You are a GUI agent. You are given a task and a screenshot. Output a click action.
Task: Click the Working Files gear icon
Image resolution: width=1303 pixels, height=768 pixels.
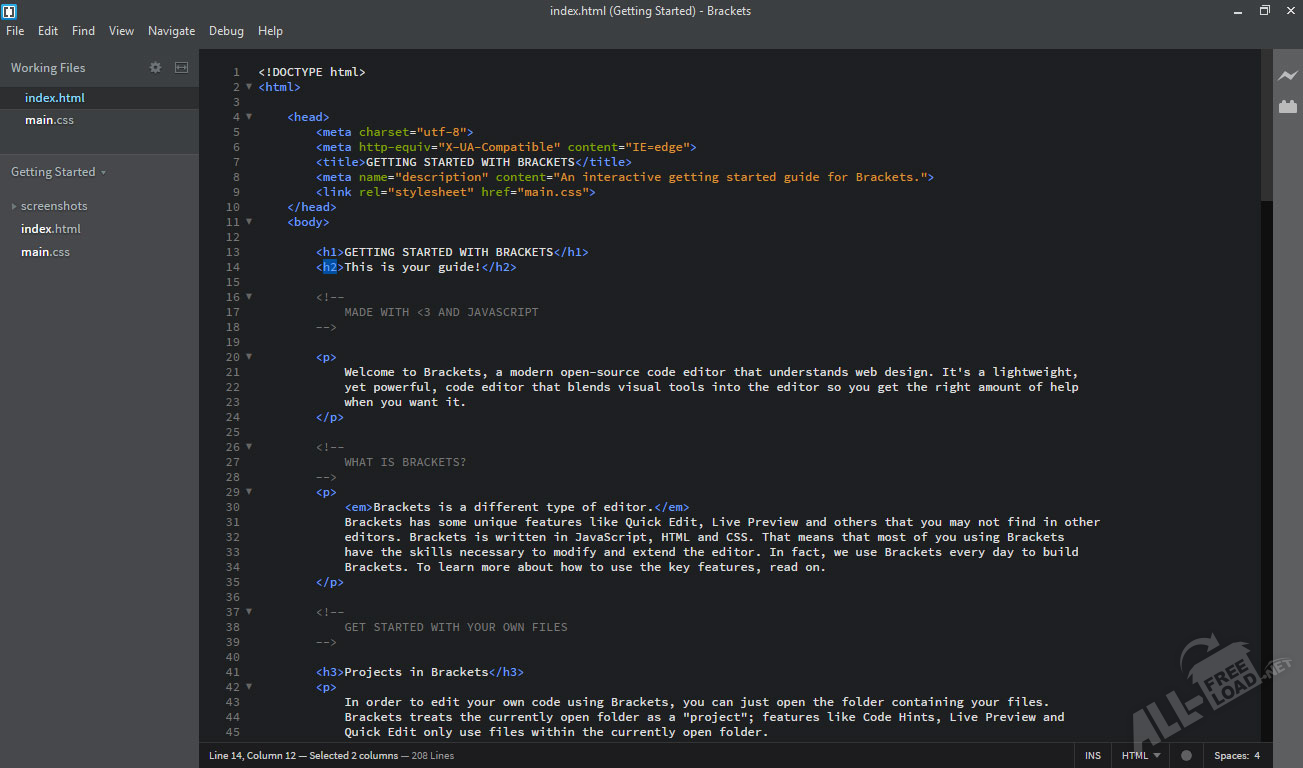[155, 68]
